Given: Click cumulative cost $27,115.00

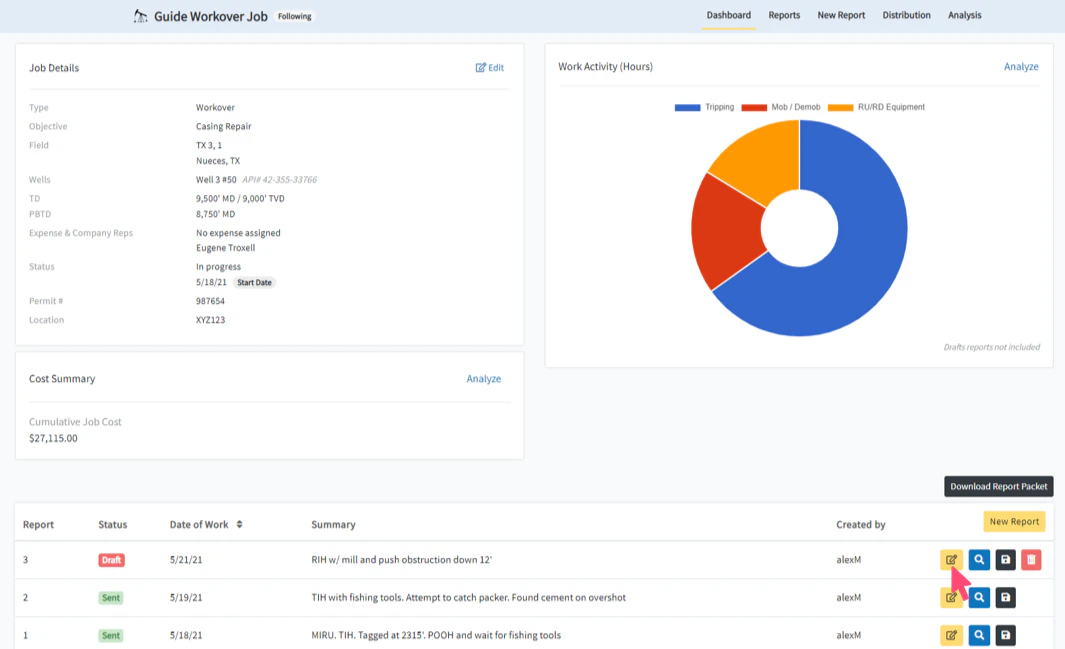Looking at the screenshot, I should point(53,439).
